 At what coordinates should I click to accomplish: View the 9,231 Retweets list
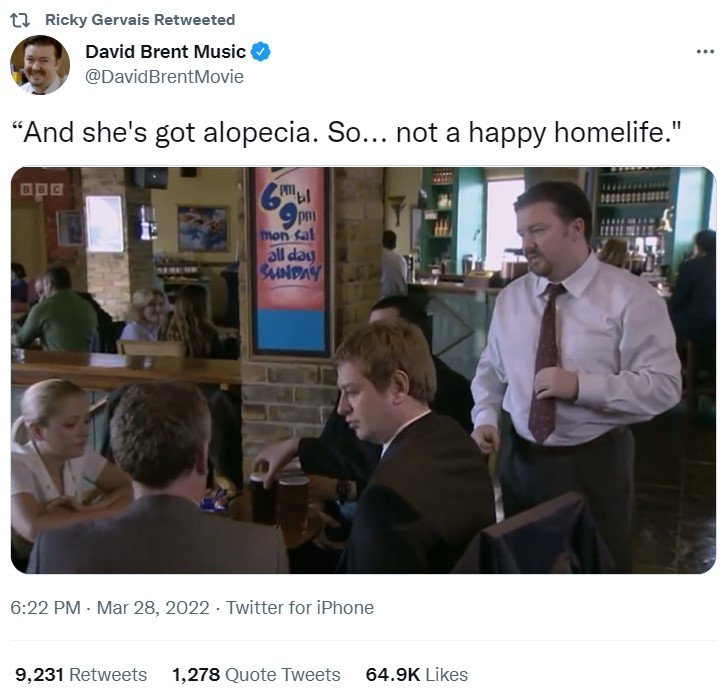tap(81, 675)
